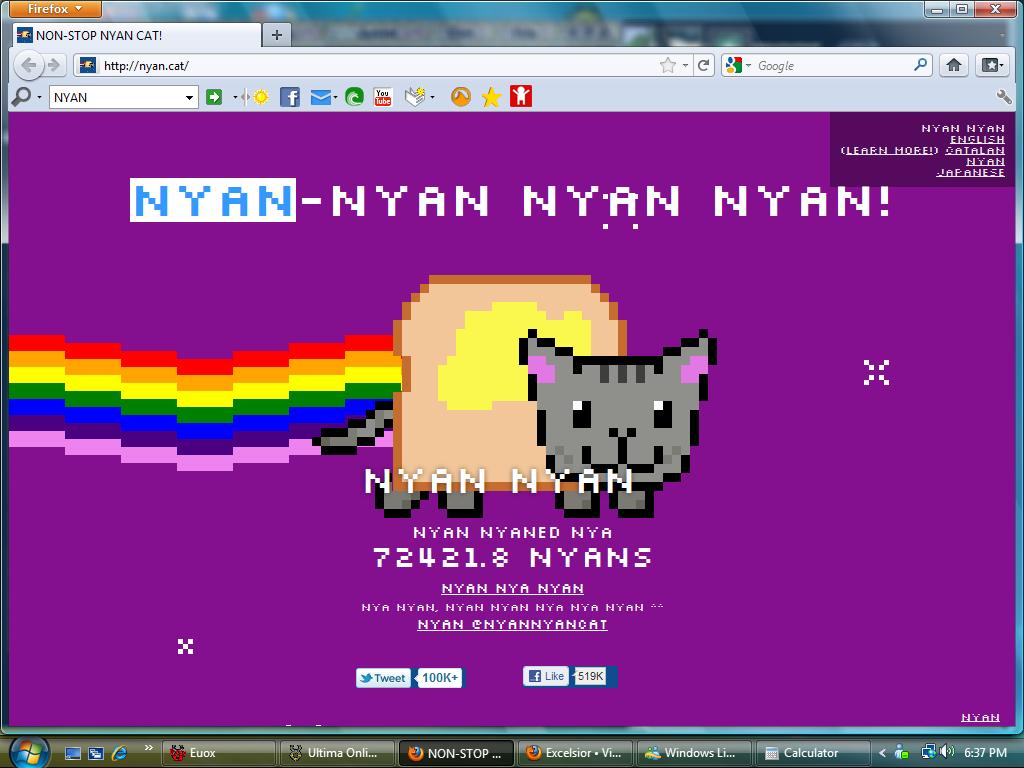Open the network icon in system tray

928,752
